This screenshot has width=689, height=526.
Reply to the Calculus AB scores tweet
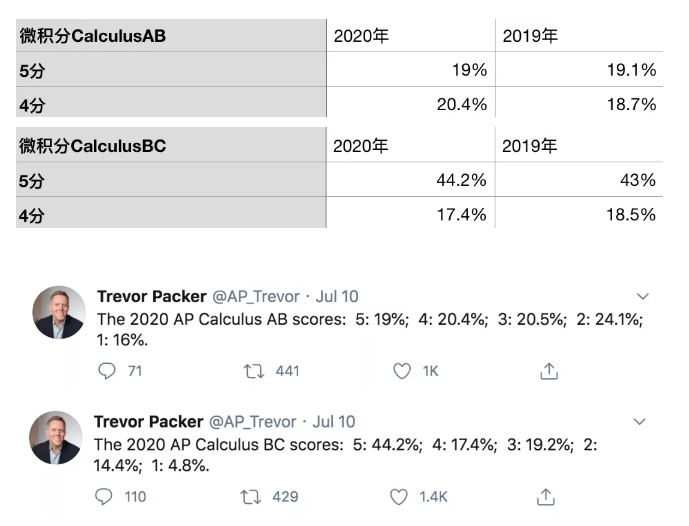click(x=107, y=371)
